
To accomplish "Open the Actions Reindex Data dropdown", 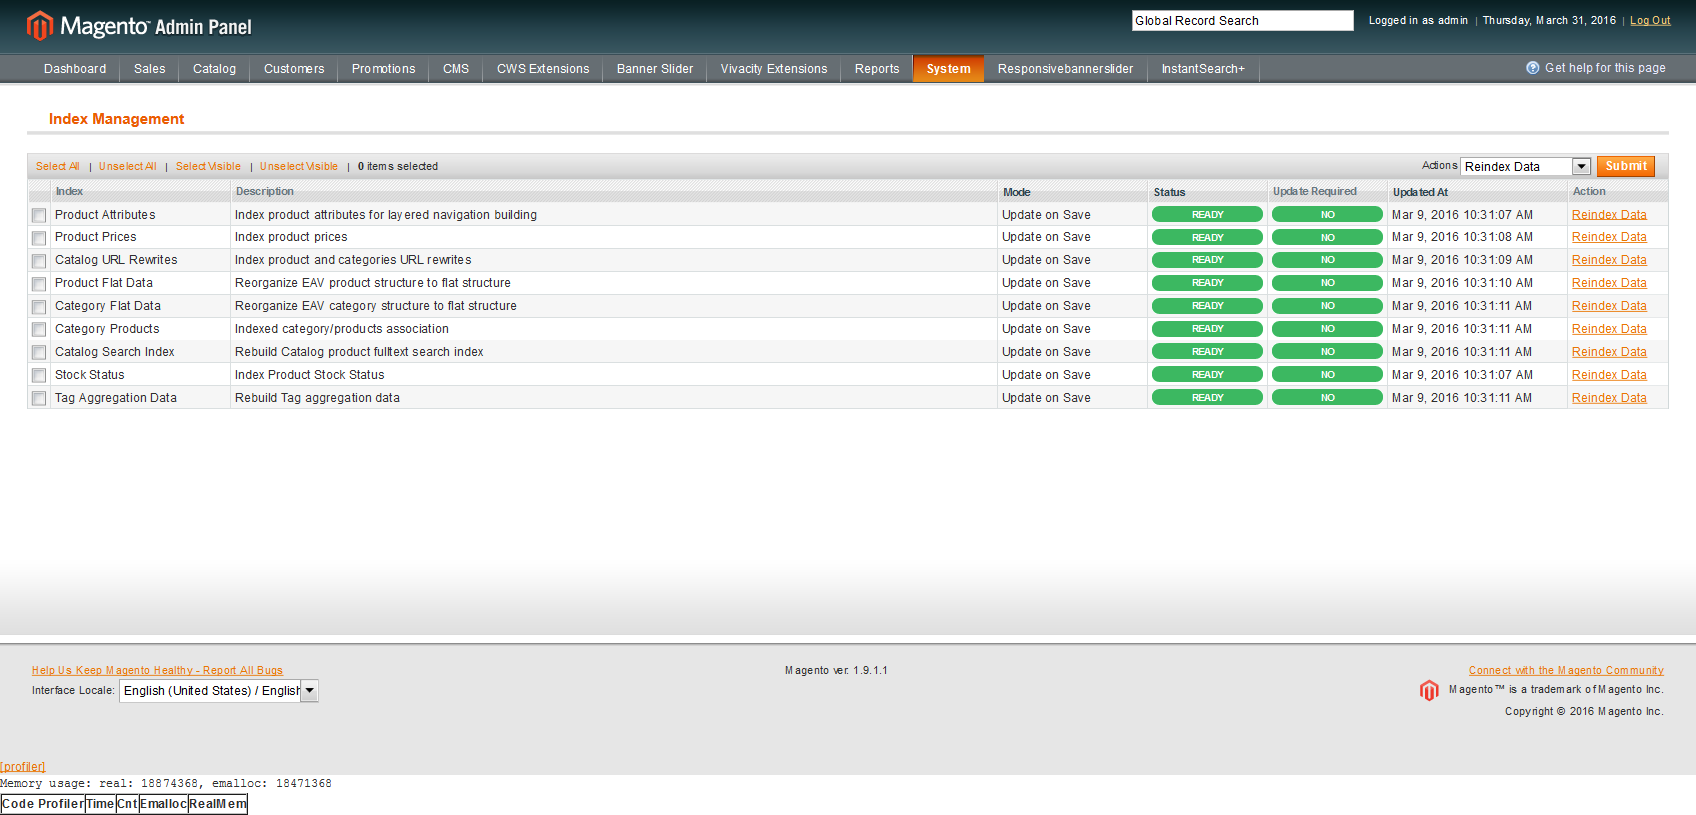I will pos(1525,166).
